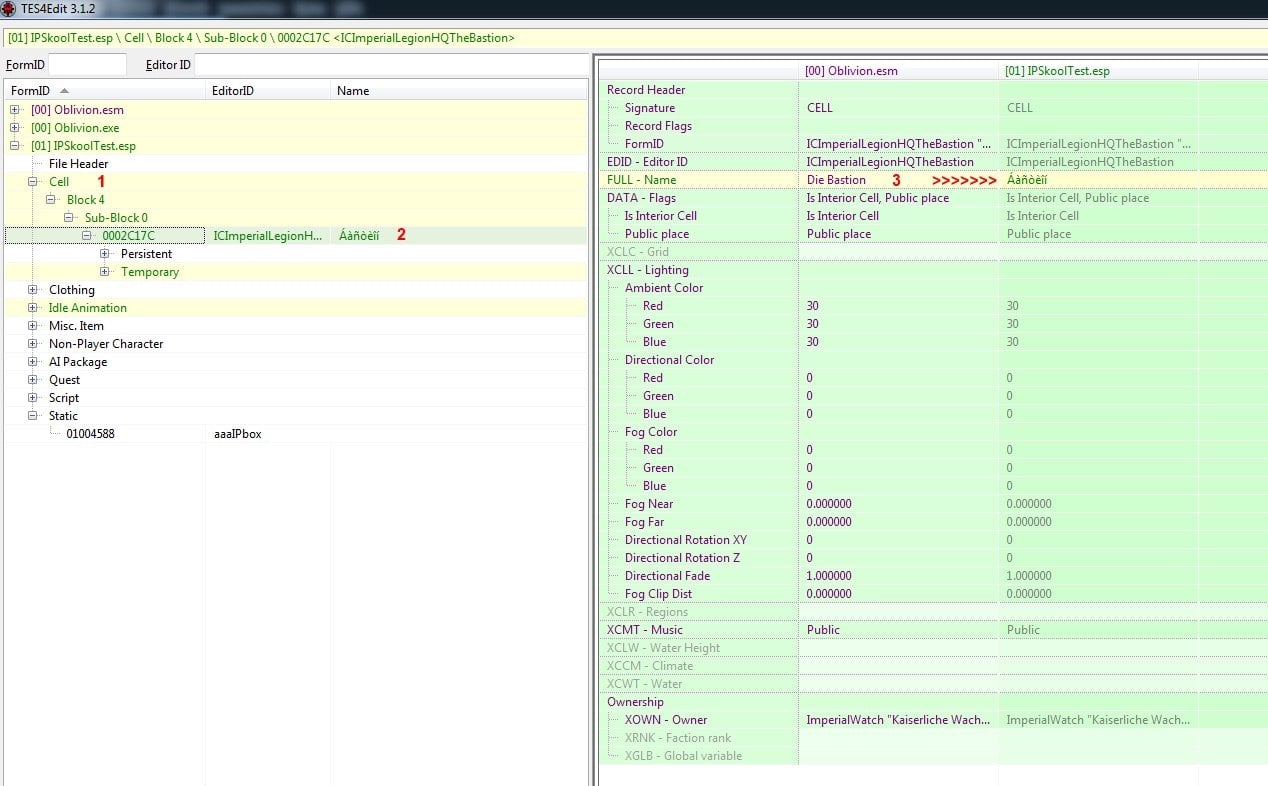1268x786 pixels.
Task: Expand the Quest record group
Action: pos(33,380)
